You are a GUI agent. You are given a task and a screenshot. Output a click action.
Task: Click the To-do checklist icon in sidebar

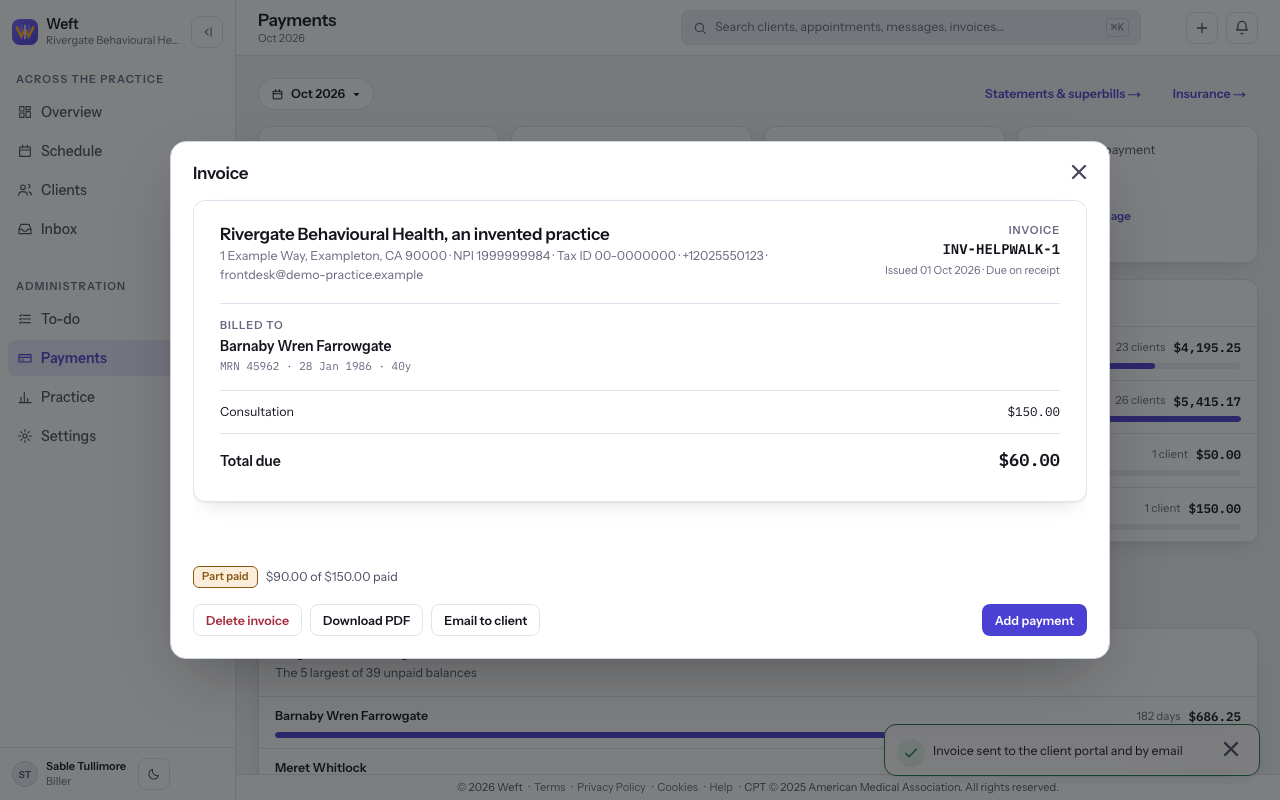(x=25, y=319)
